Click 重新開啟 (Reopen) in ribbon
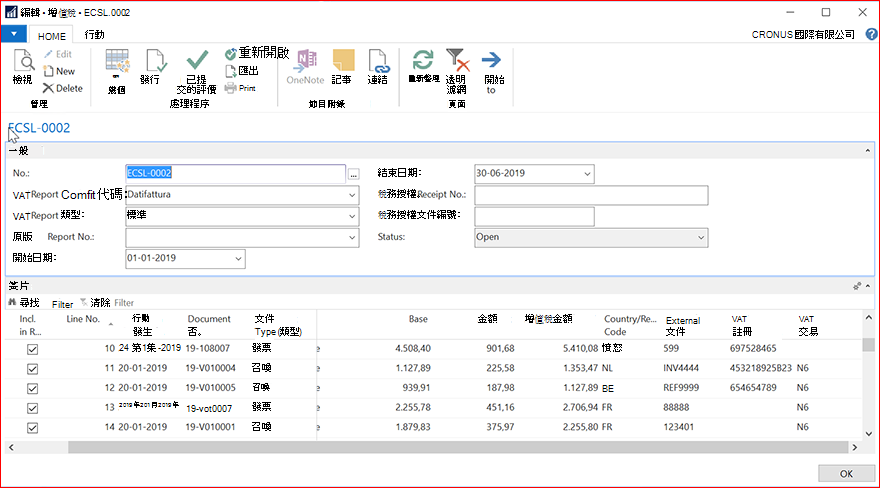 tap(257, 53)
